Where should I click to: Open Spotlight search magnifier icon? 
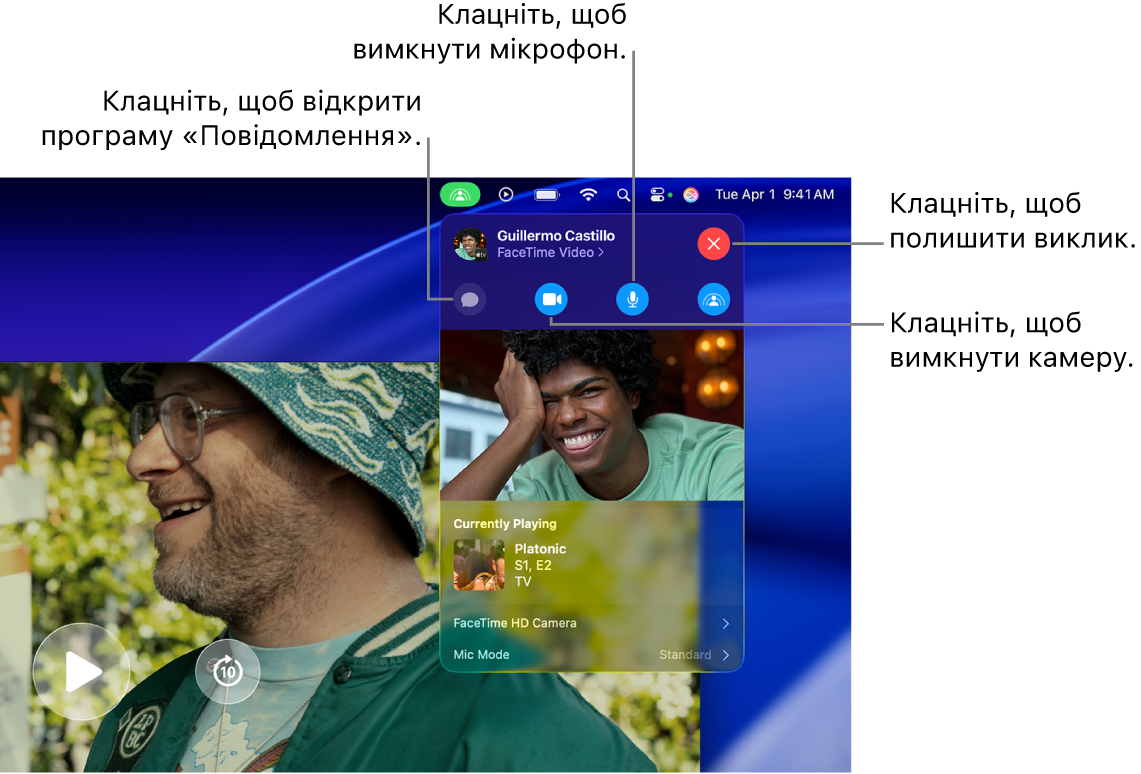click(624, 195)
